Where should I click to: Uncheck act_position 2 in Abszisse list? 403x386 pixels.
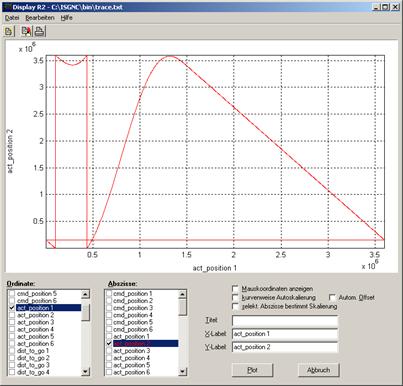[x=109, y=343]
